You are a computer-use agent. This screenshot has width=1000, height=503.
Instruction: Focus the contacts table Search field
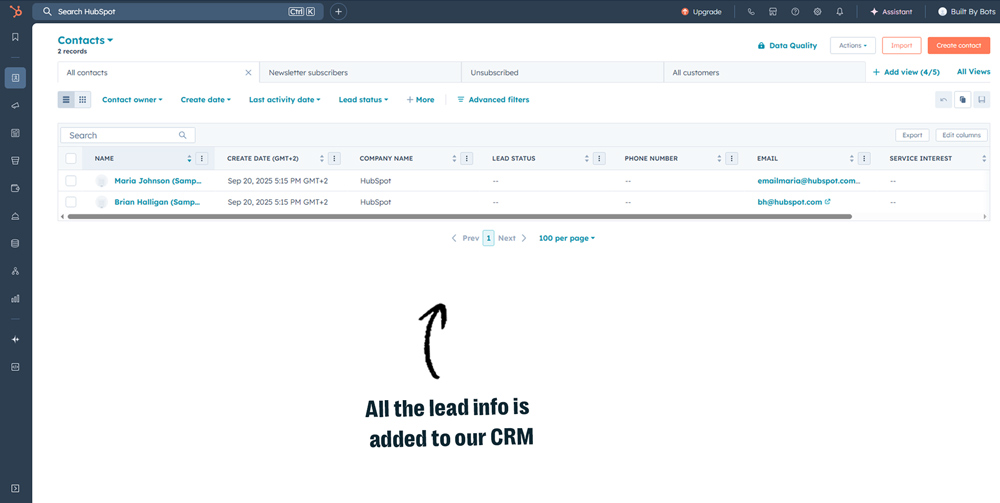128,135
